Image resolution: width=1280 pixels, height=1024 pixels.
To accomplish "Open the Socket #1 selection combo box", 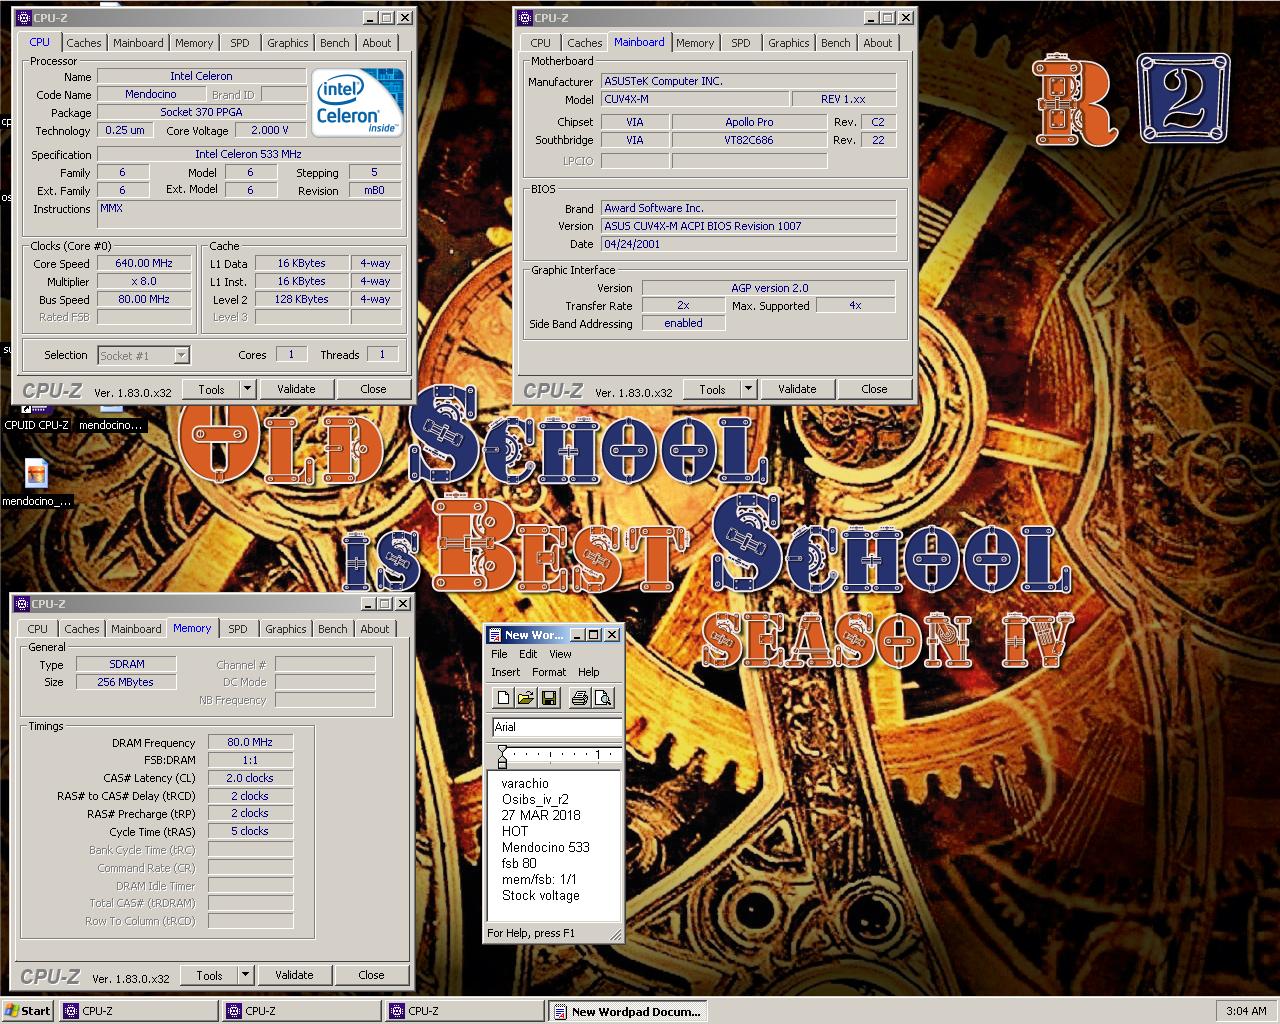I will point(143,355).
